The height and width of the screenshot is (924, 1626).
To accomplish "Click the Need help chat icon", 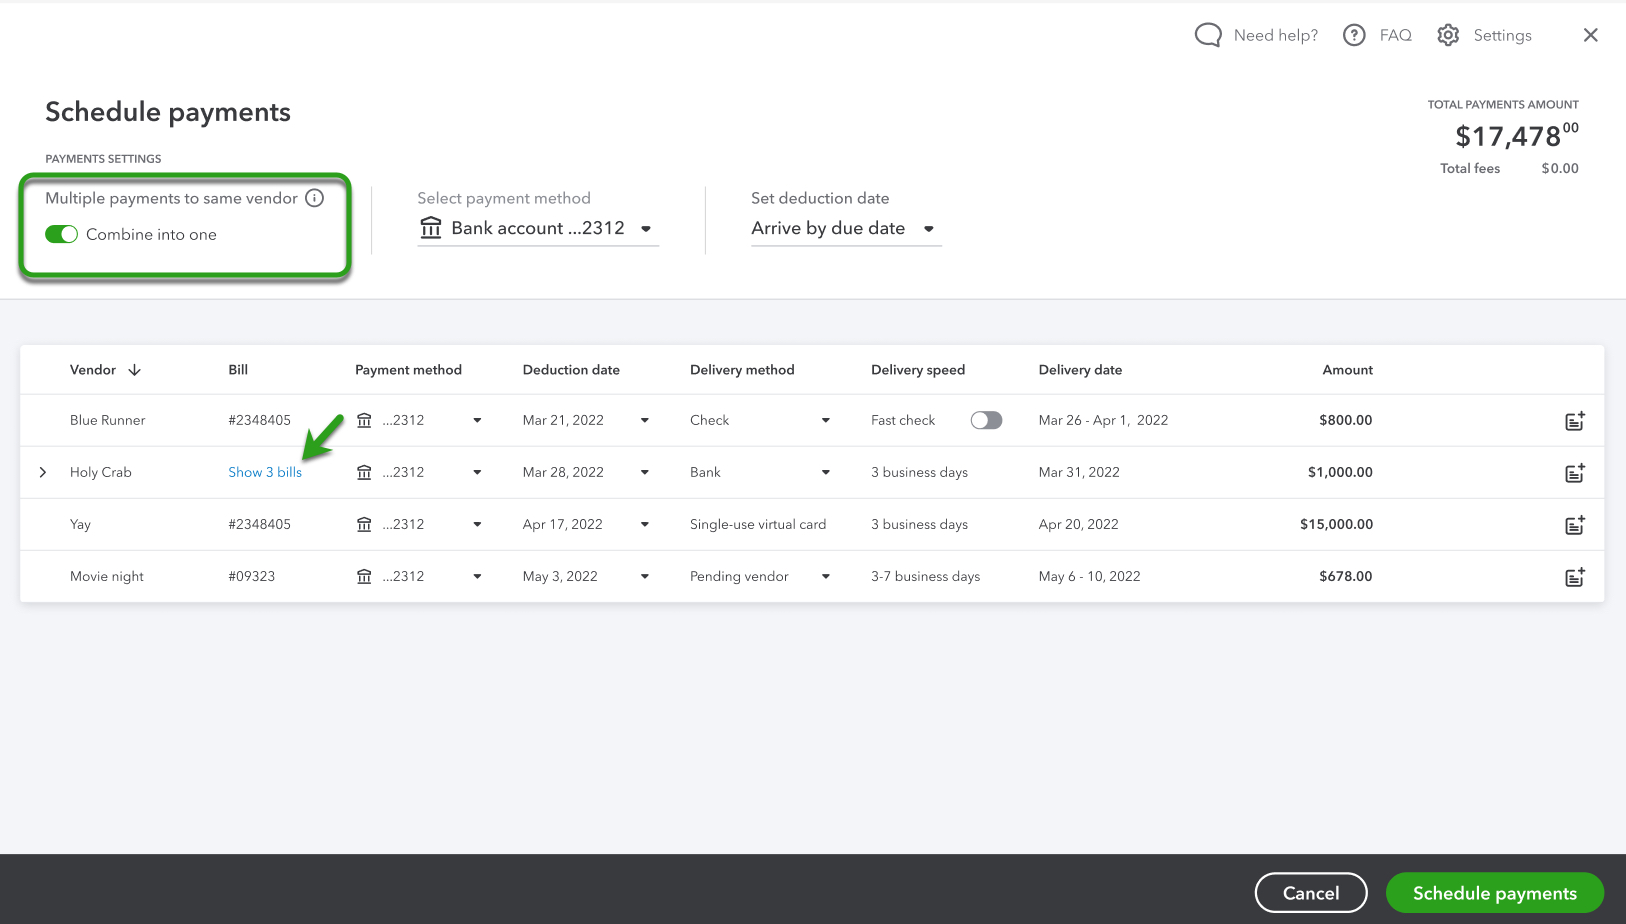I will tap(1208, 35).
